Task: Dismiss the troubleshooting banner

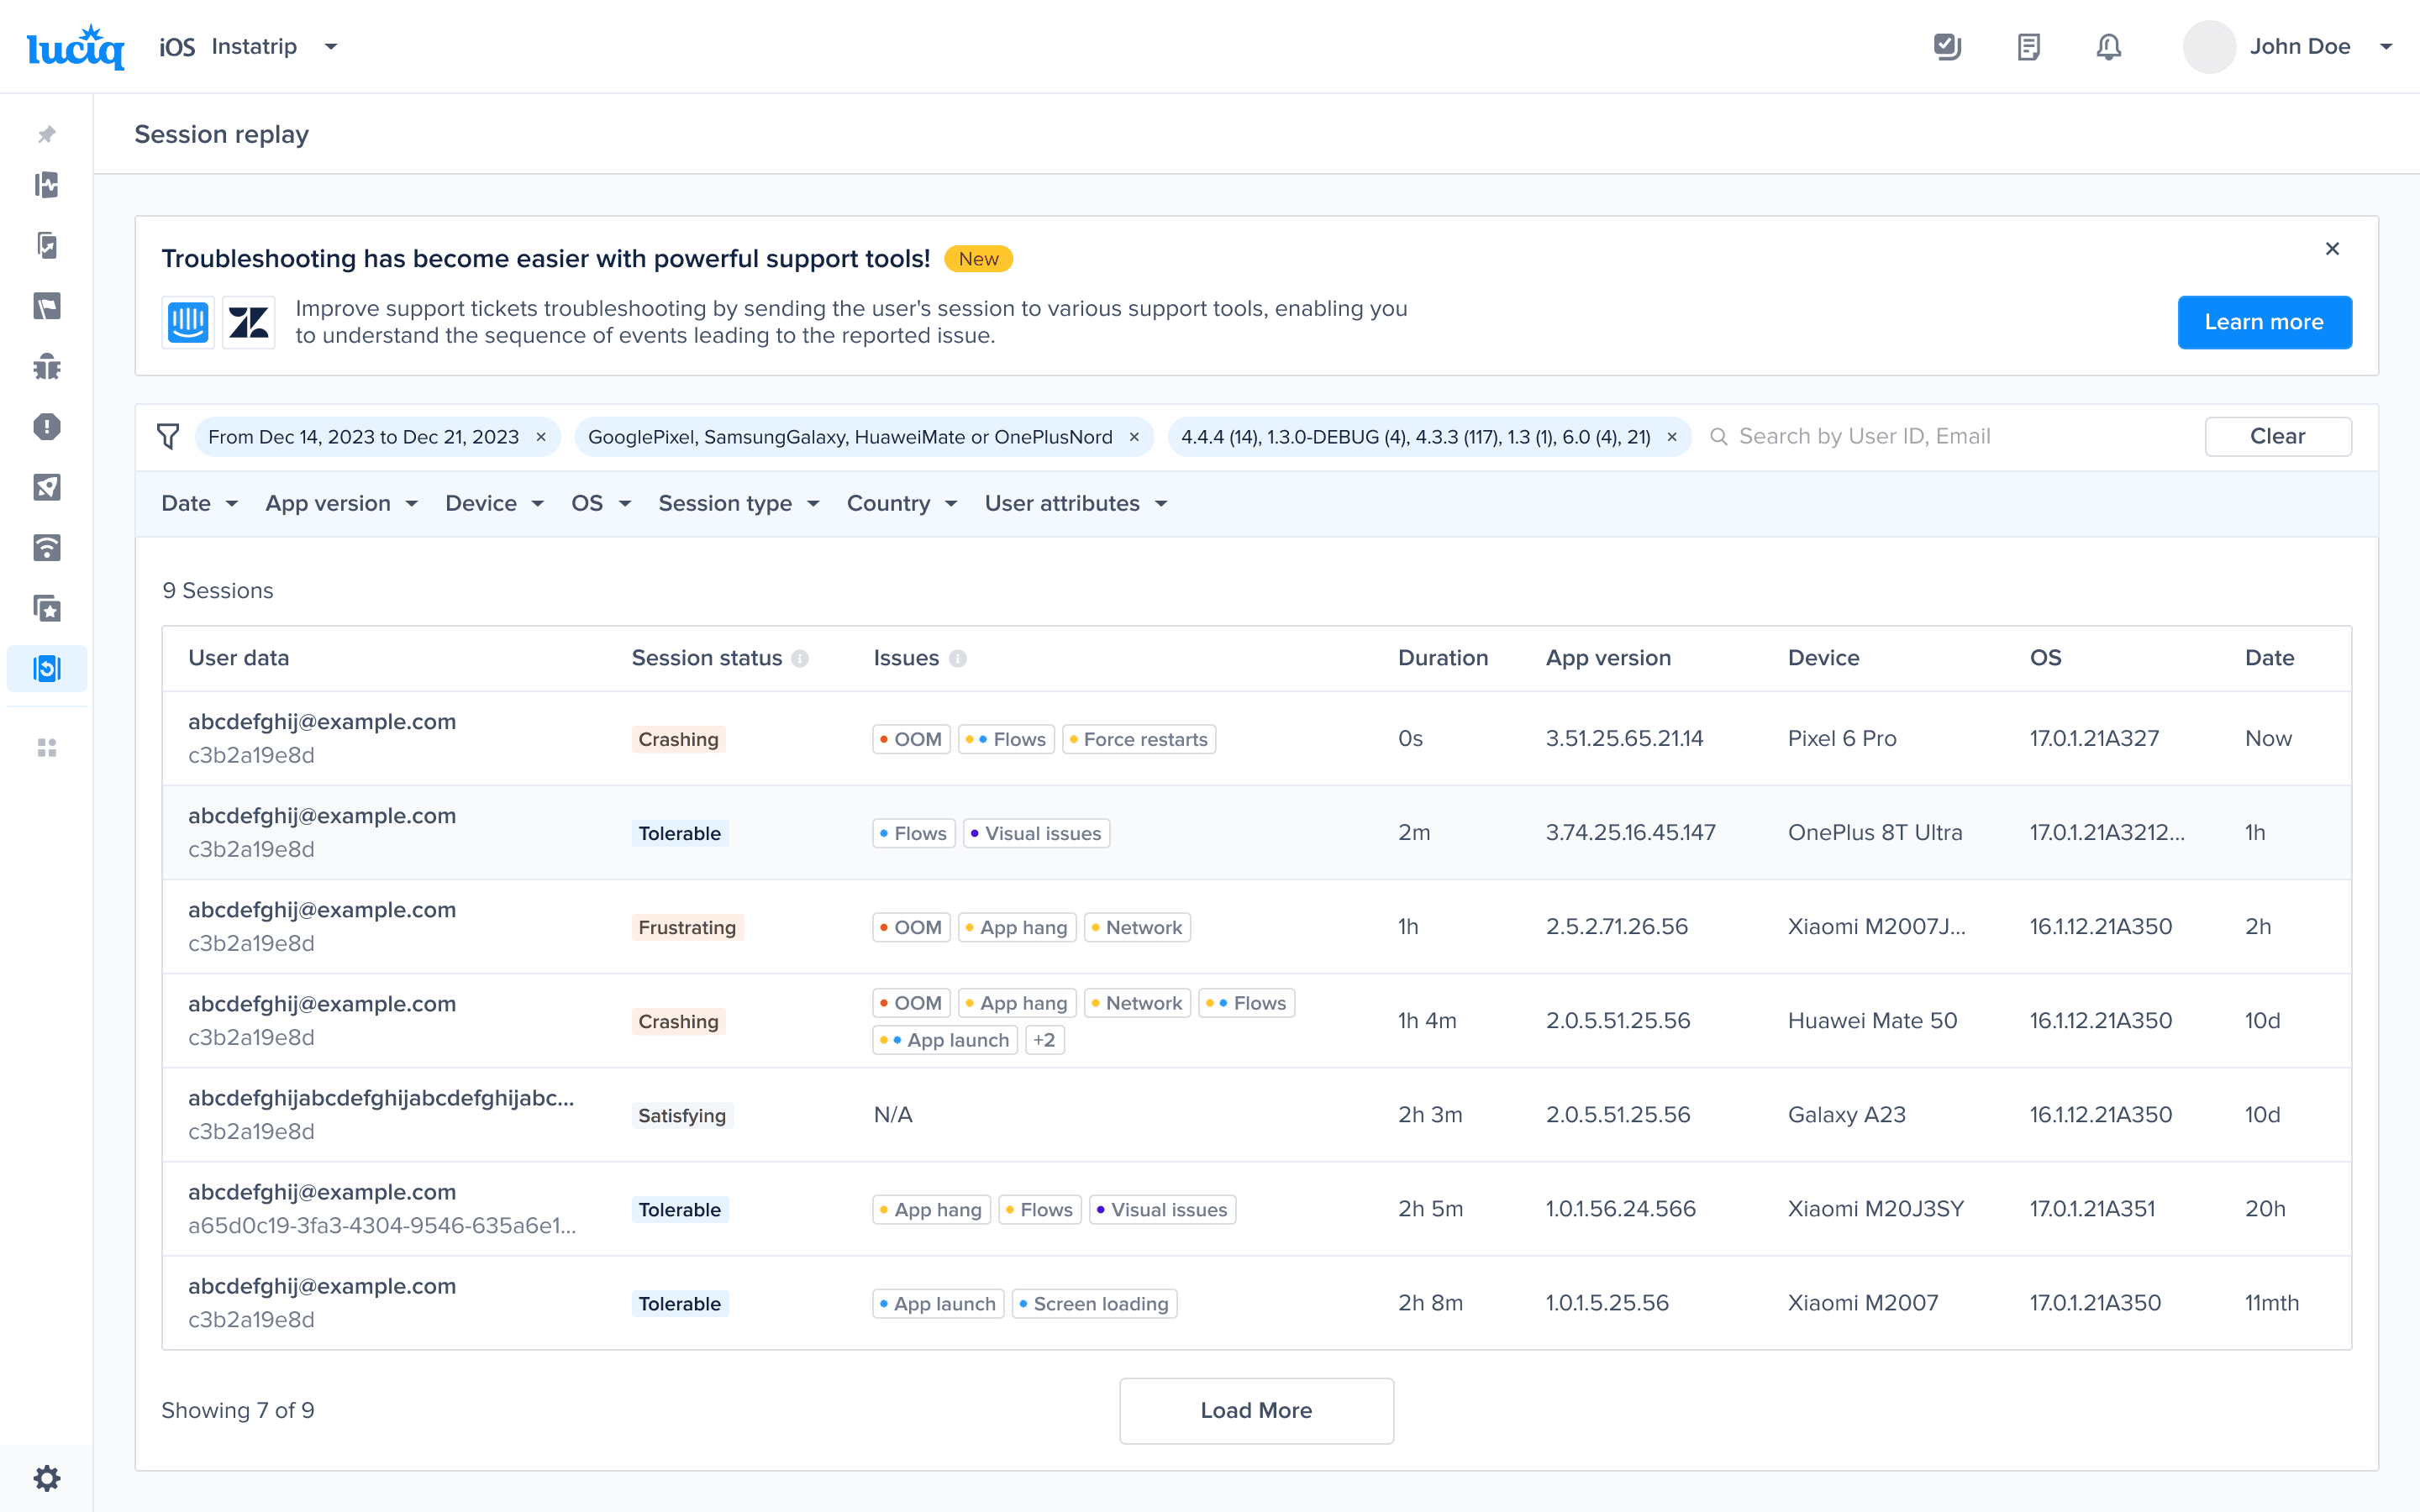Action: pyautogui.click(x=2332, y=248)
